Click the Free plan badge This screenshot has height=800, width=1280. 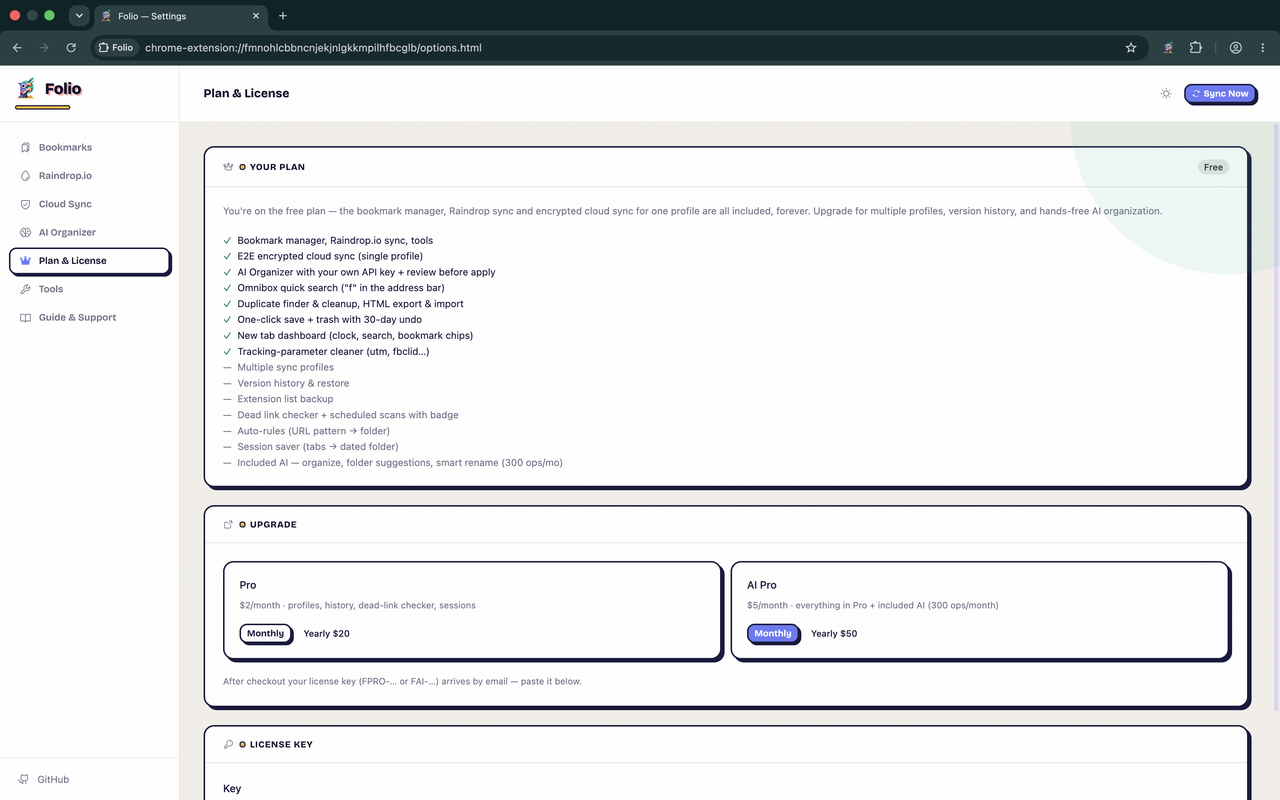tap(1213, 167)
